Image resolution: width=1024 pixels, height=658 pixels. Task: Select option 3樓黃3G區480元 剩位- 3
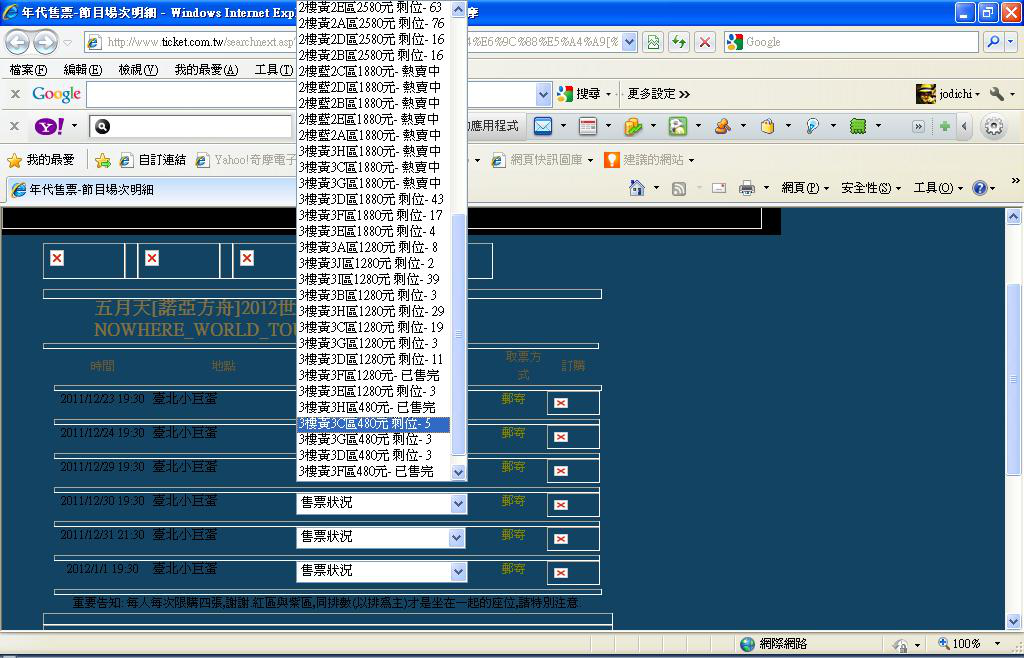[374, 440]
